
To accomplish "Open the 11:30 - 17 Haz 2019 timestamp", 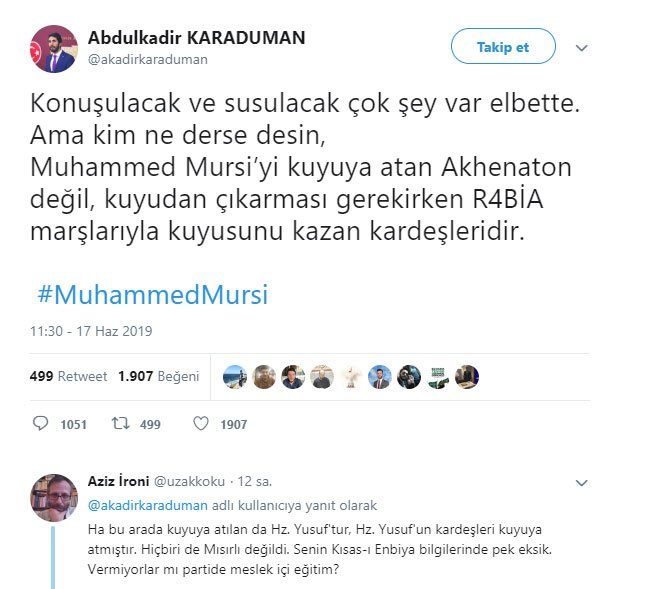I will [x=91, y=331].
